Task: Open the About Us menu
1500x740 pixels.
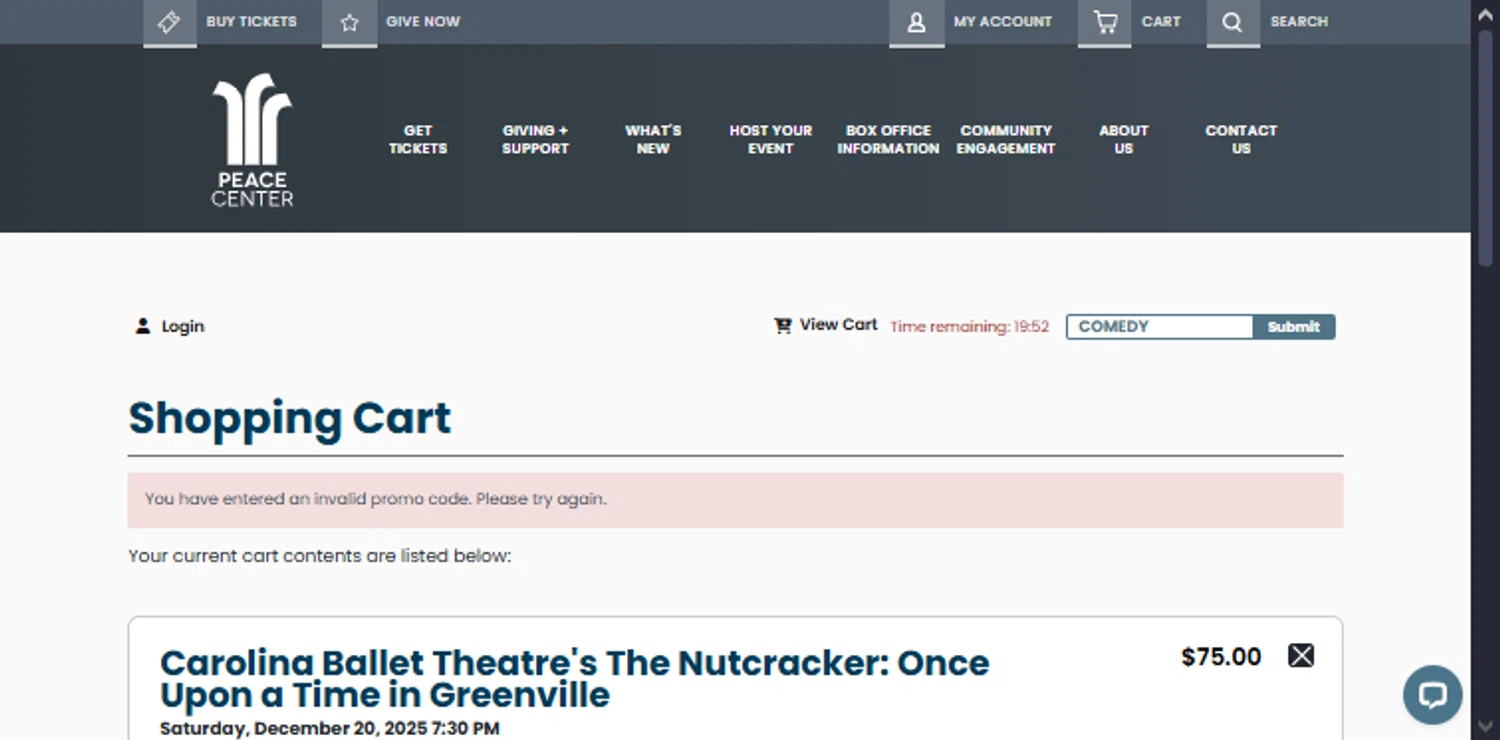Action: pos(1124,139)
